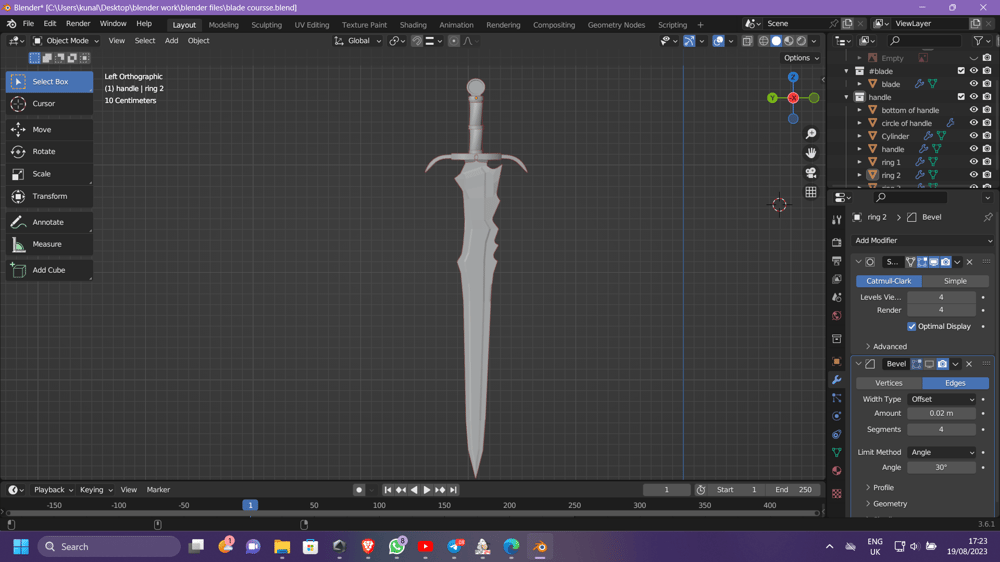Click the bevel Amount 0.02 m field
1000x562 pixels.
pos(941,413)
